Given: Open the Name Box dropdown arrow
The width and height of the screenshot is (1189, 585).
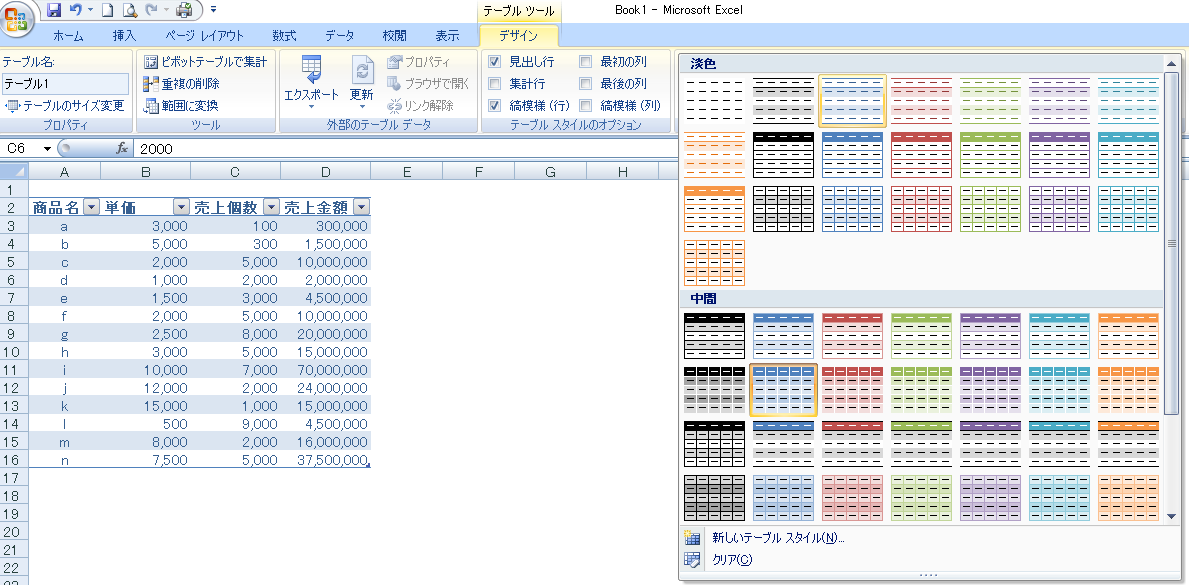Looking at the screenshot, I should (x=46, y=148).
